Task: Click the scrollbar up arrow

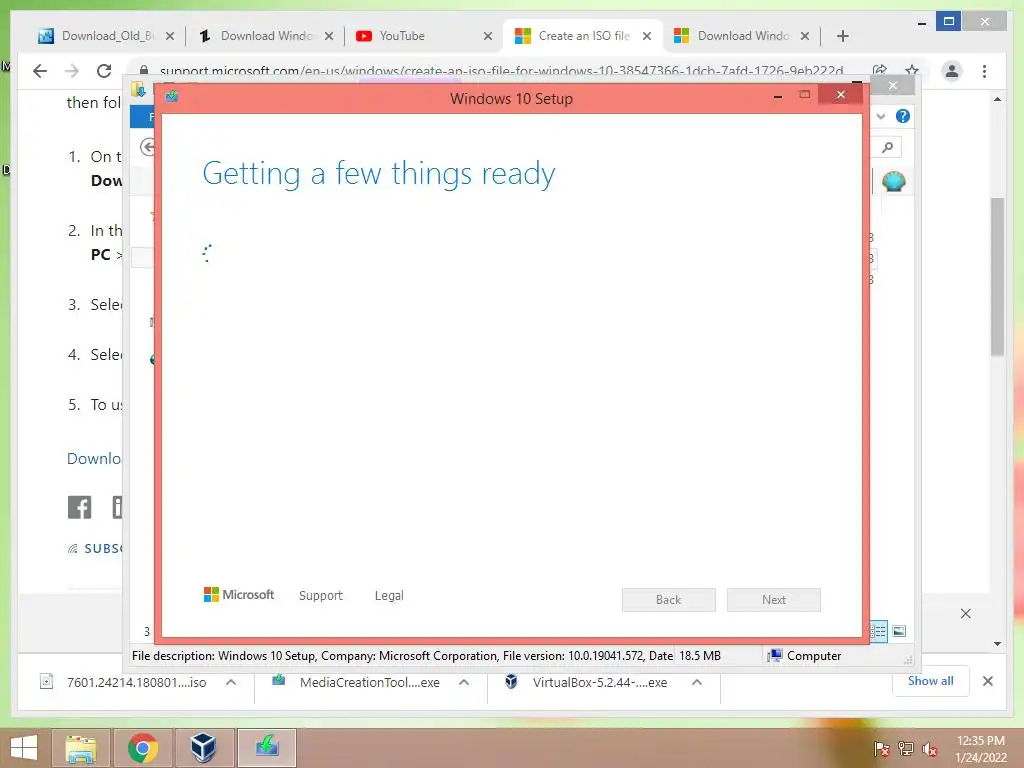Action: click(x=997, y=99)
